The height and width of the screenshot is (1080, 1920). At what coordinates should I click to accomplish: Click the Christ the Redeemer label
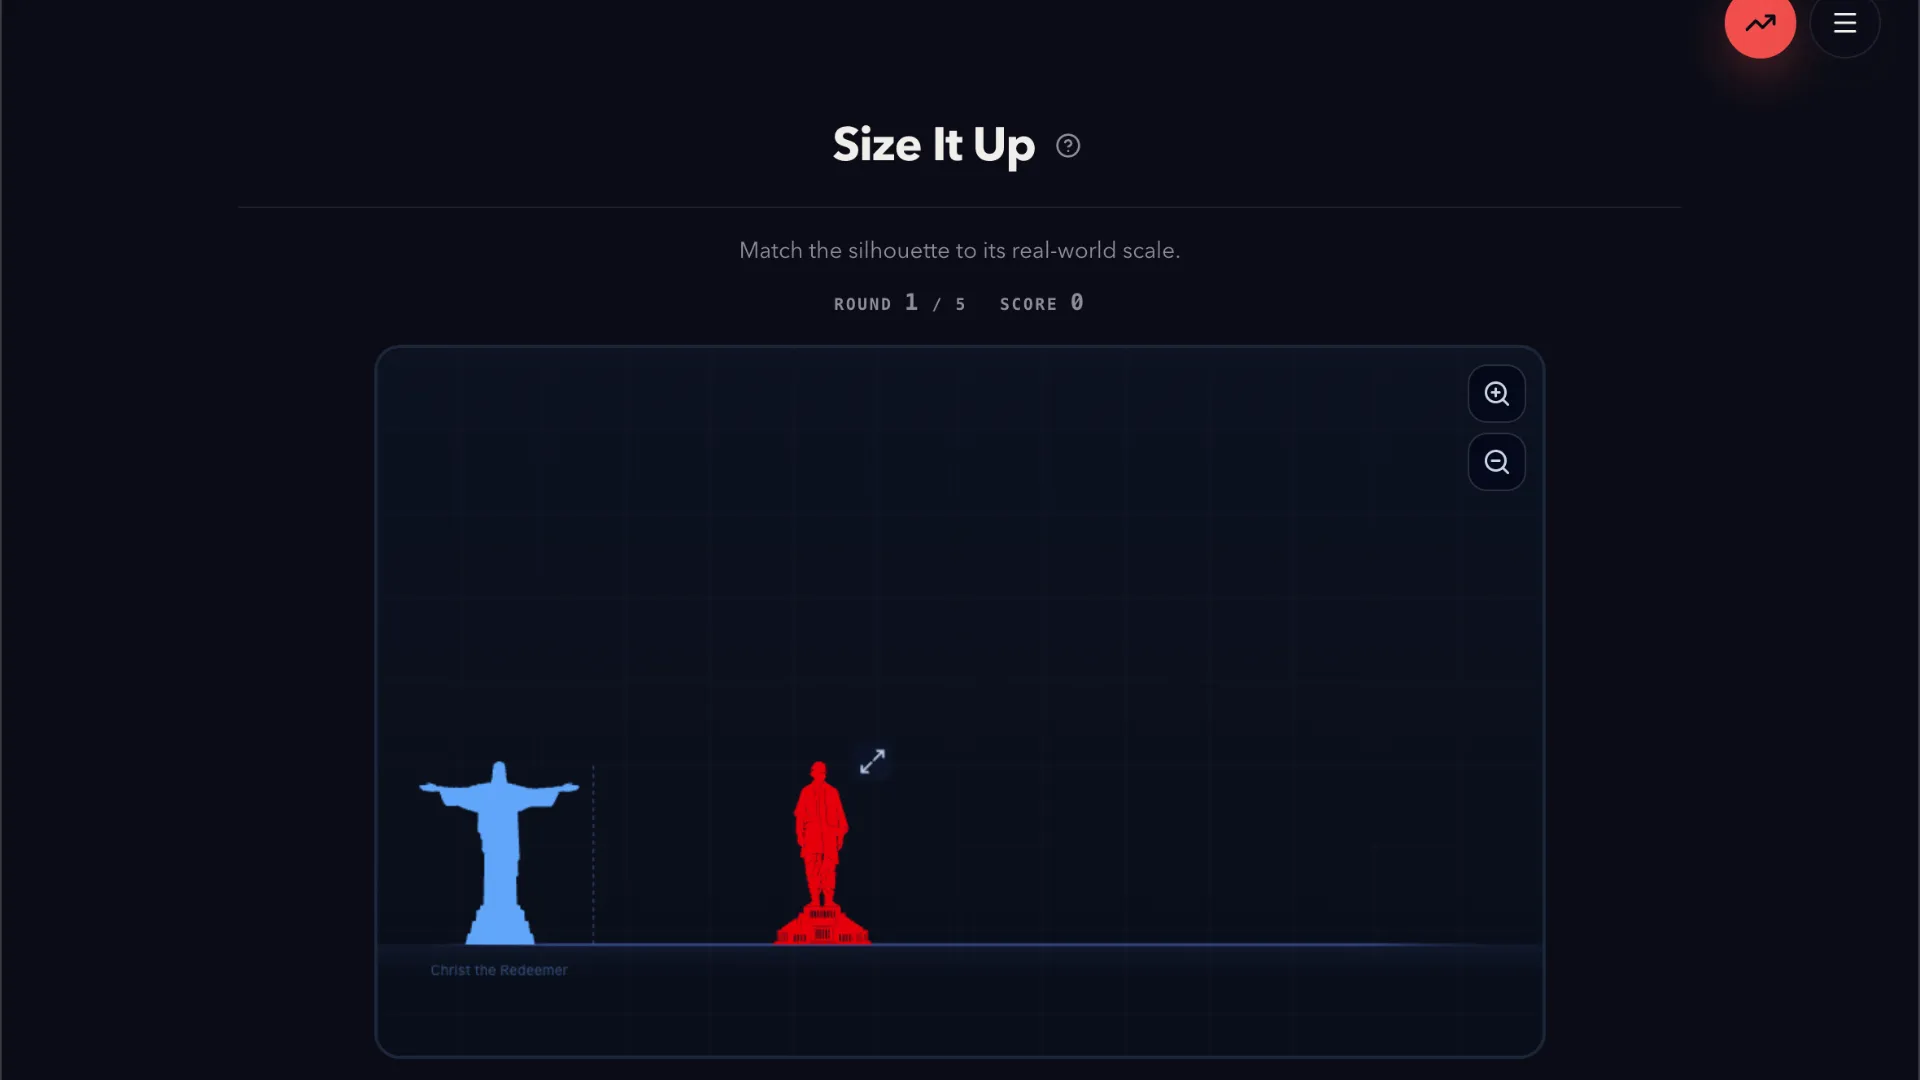pos(499,970)
